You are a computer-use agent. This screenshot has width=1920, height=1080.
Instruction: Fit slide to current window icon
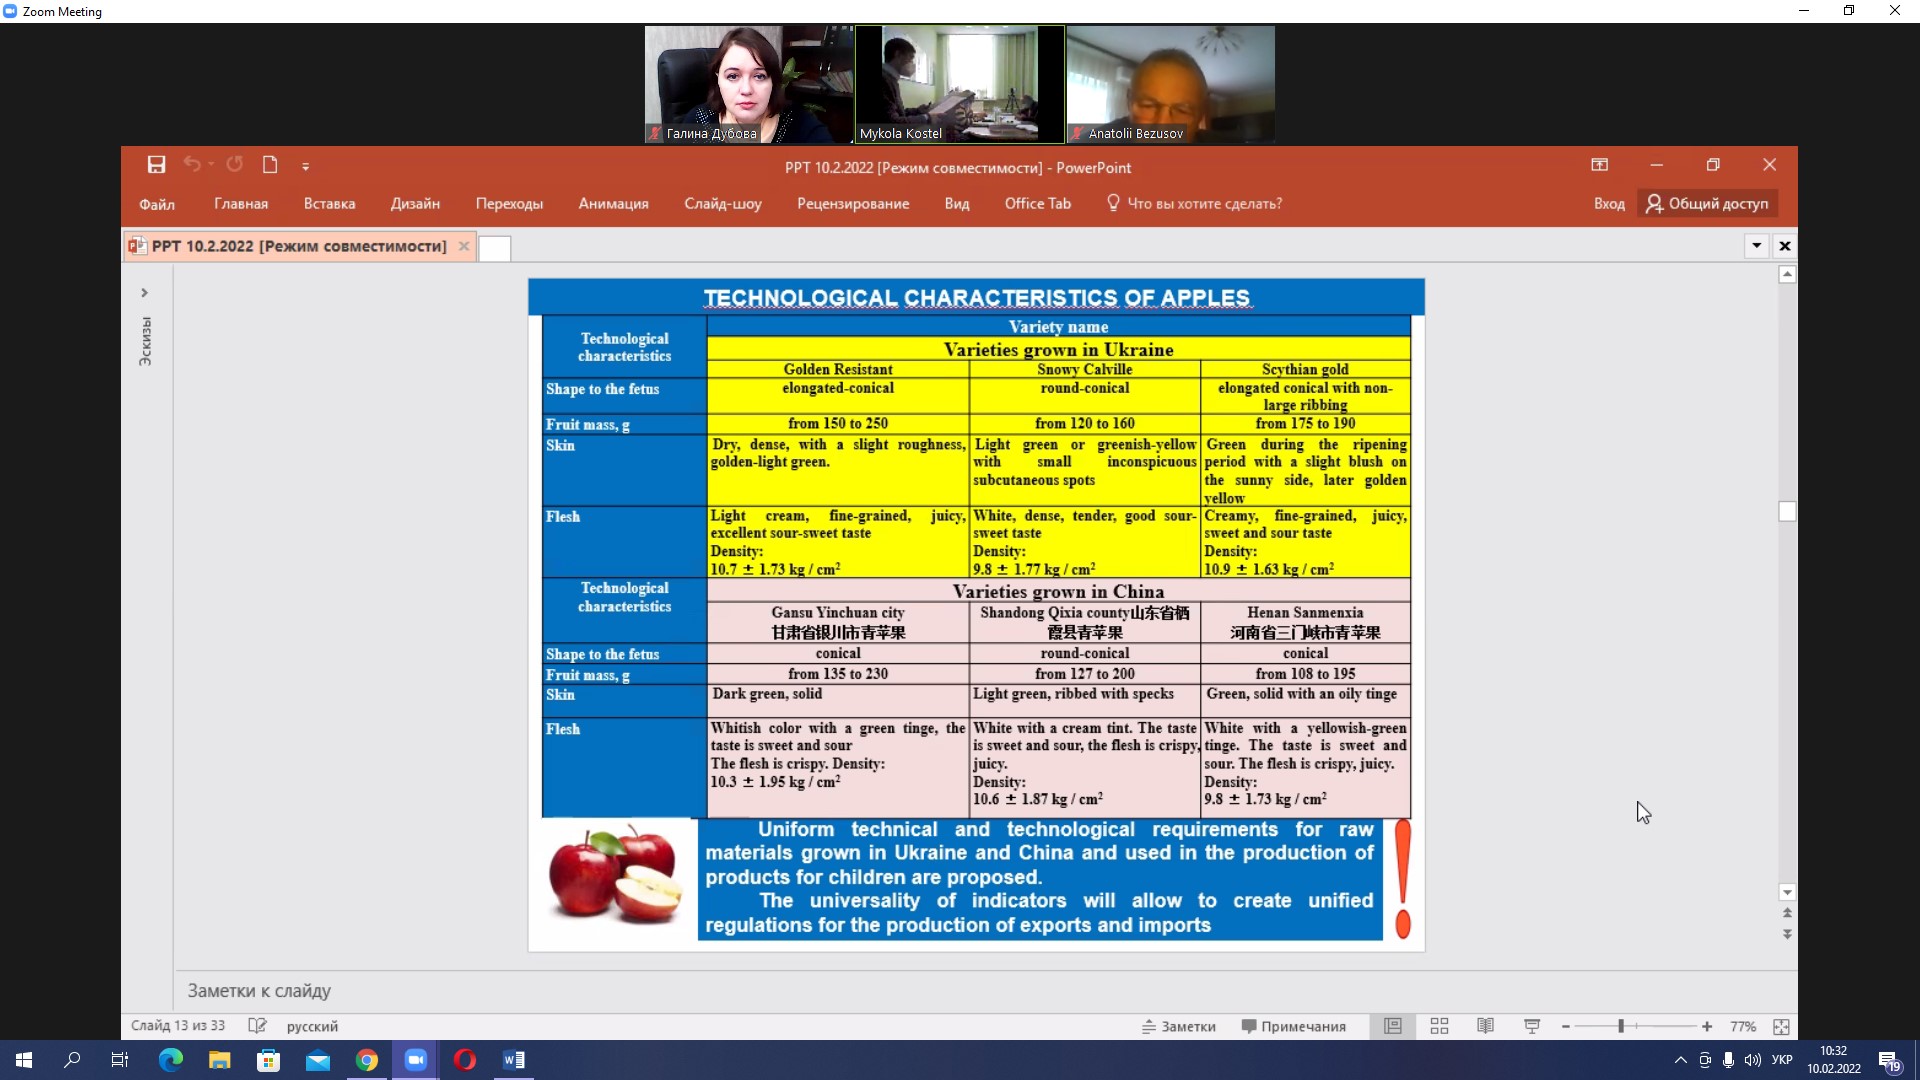pyautogui.click(x=1781, y=1027)
